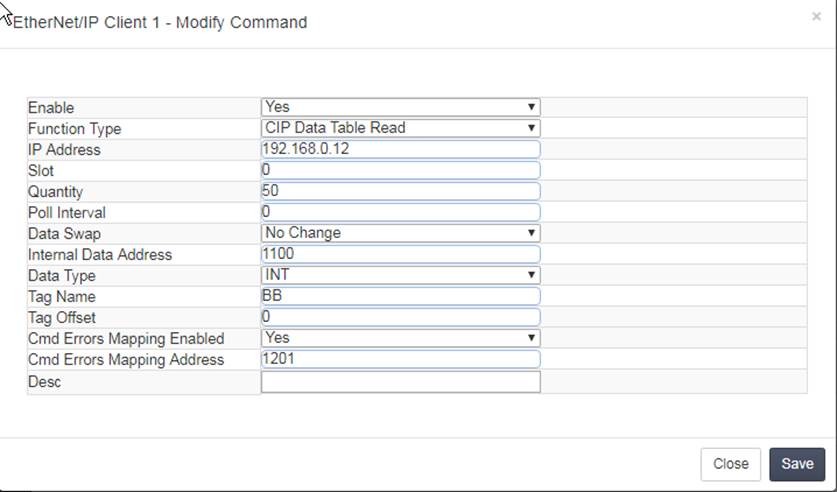Image resolution: width=837 pixels, height=492 pixels.
Task: Focus the Cmd Errors Mapping Address field
Action: [400, 359]
